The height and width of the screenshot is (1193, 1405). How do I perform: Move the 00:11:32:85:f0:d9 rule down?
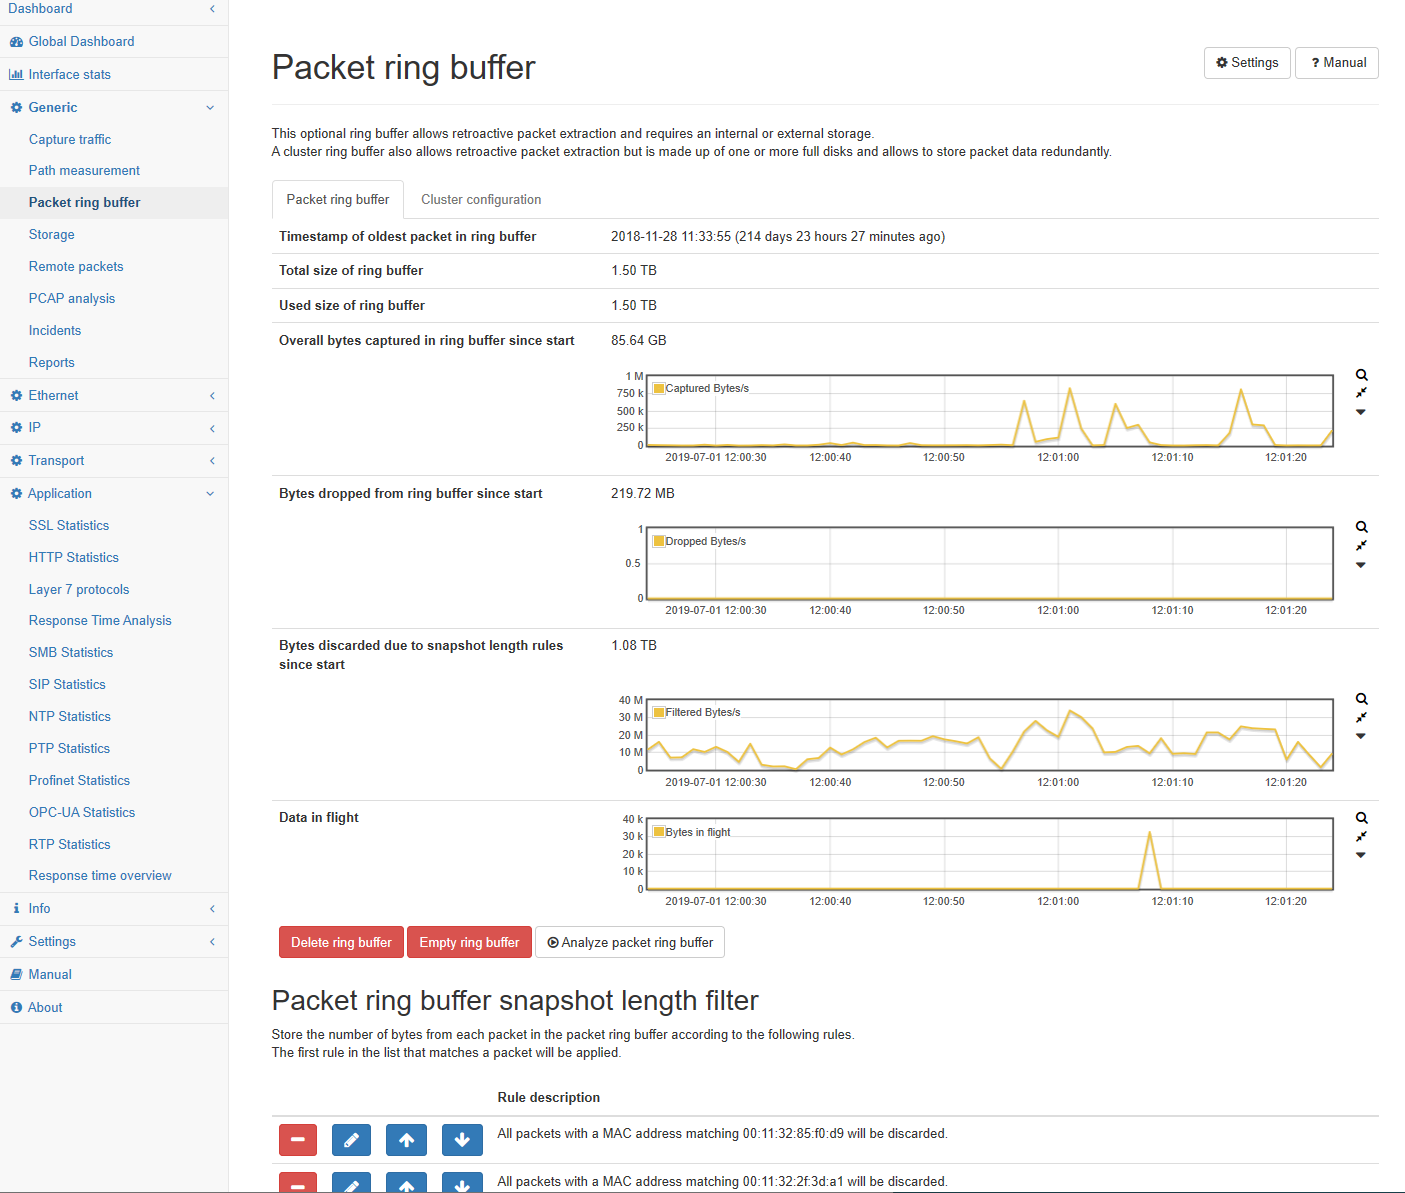462,1139
